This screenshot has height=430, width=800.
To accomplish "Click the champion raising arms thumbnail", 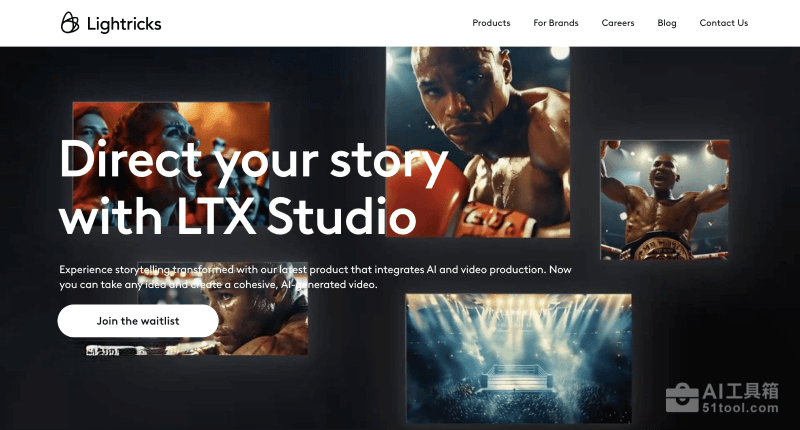I will (664, 200).
